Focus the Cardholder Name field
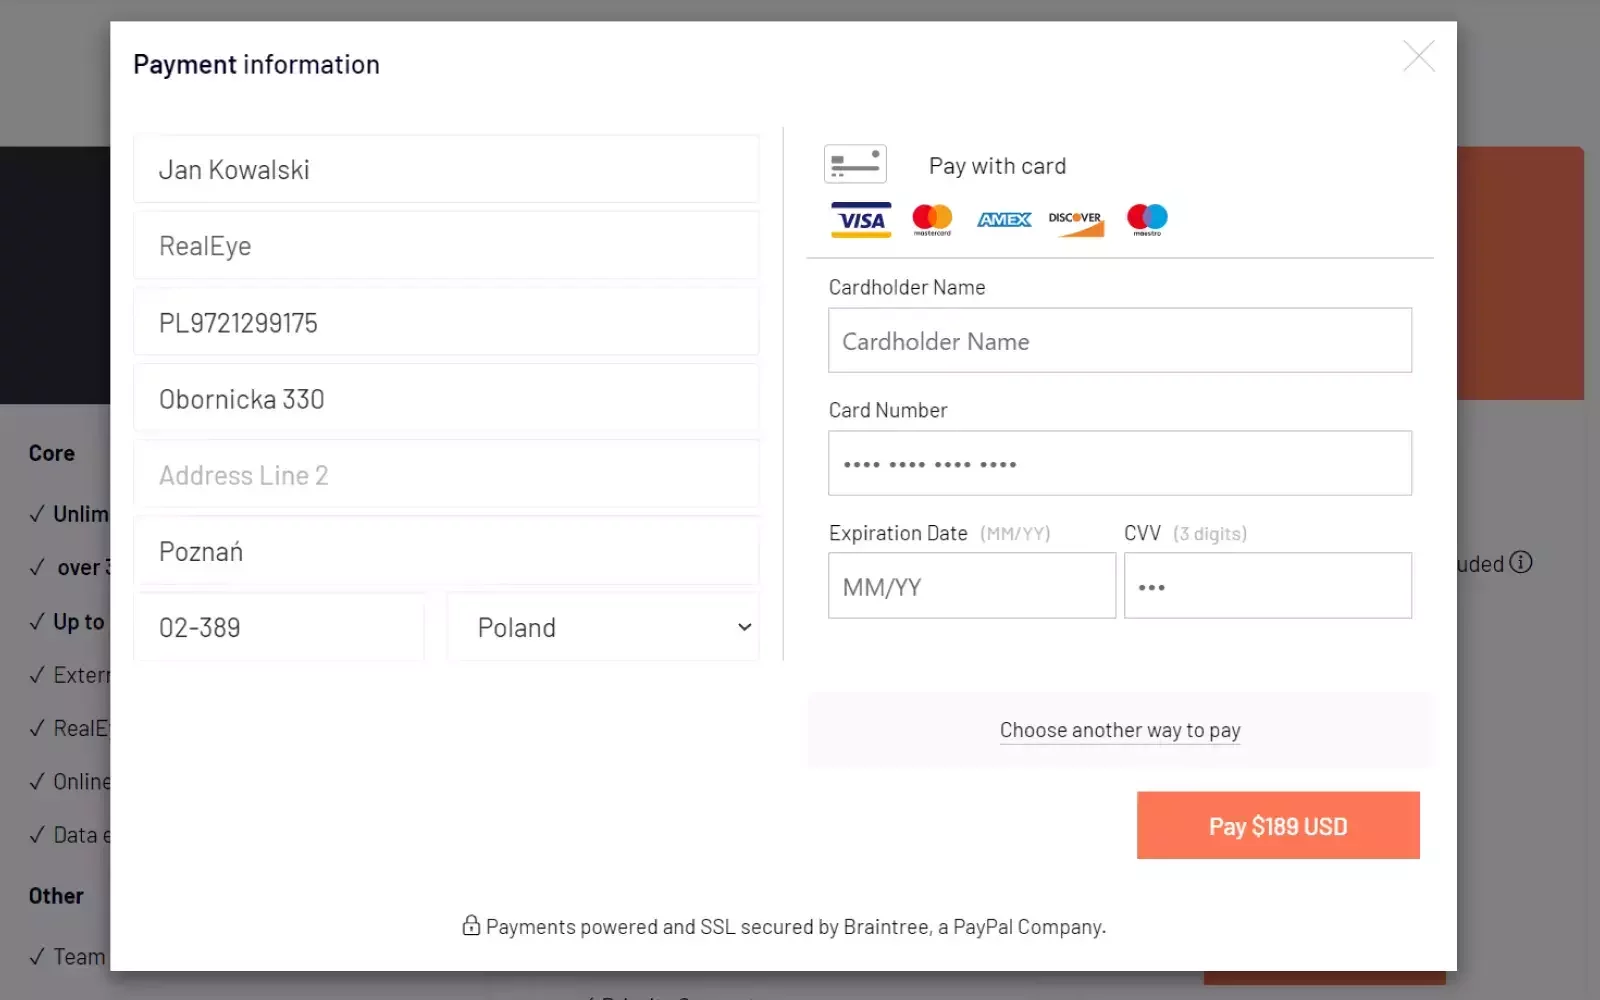 coord(1120,341)
